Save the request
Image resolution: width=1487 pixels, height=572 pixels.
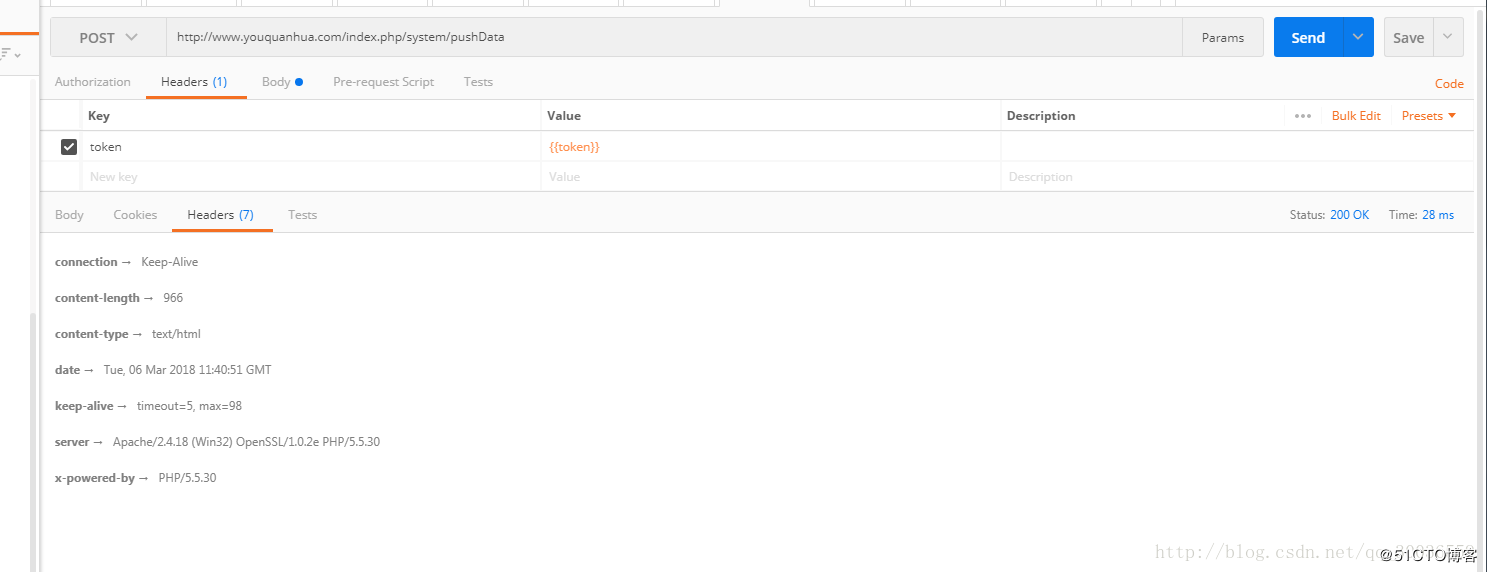(x=1408, y=38)
